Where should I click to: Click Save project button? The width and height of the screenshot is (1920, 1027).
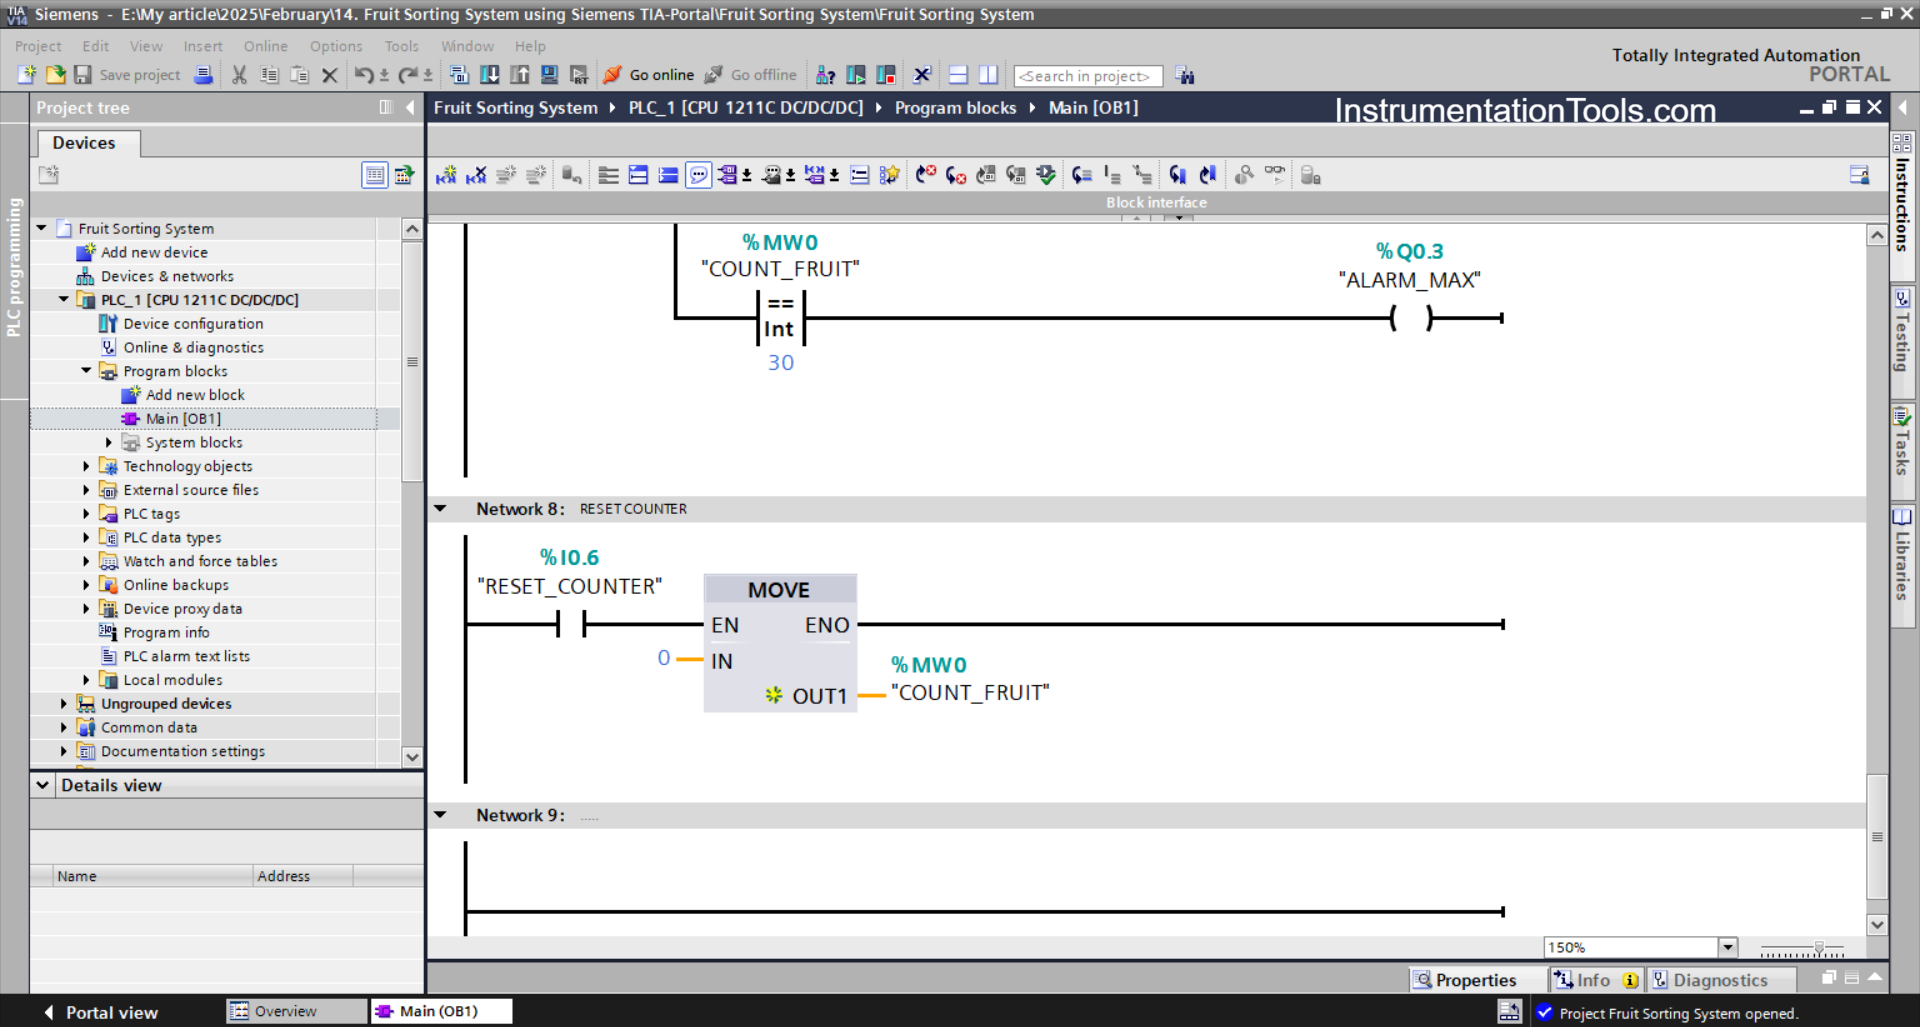pyautogui.click(x=127, y=75)
